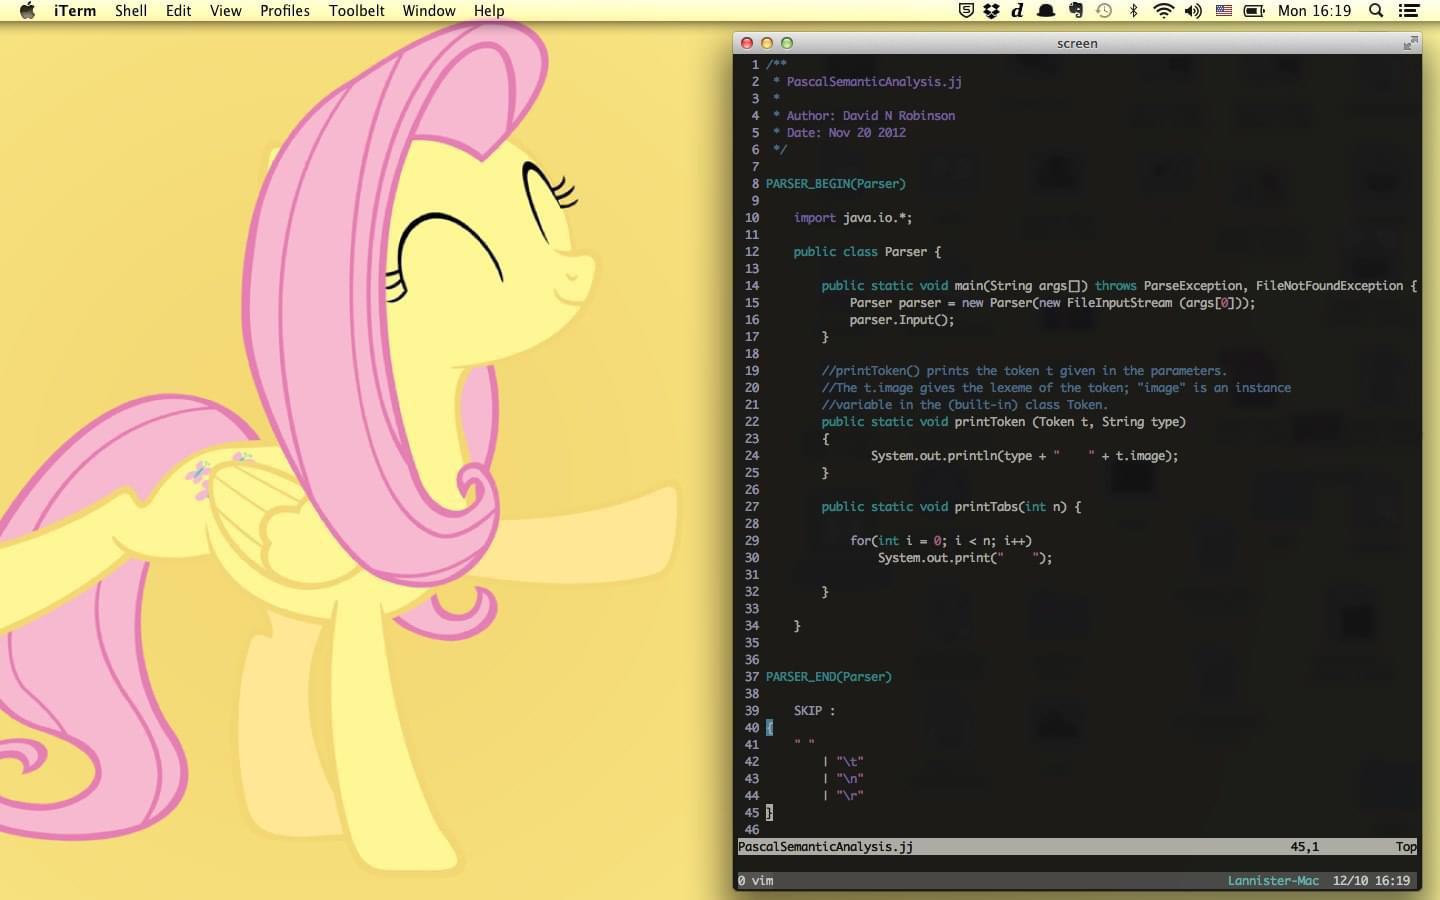Click 'PascalSemanticAnalysis.jj' on line 2

tap(874, 82)
